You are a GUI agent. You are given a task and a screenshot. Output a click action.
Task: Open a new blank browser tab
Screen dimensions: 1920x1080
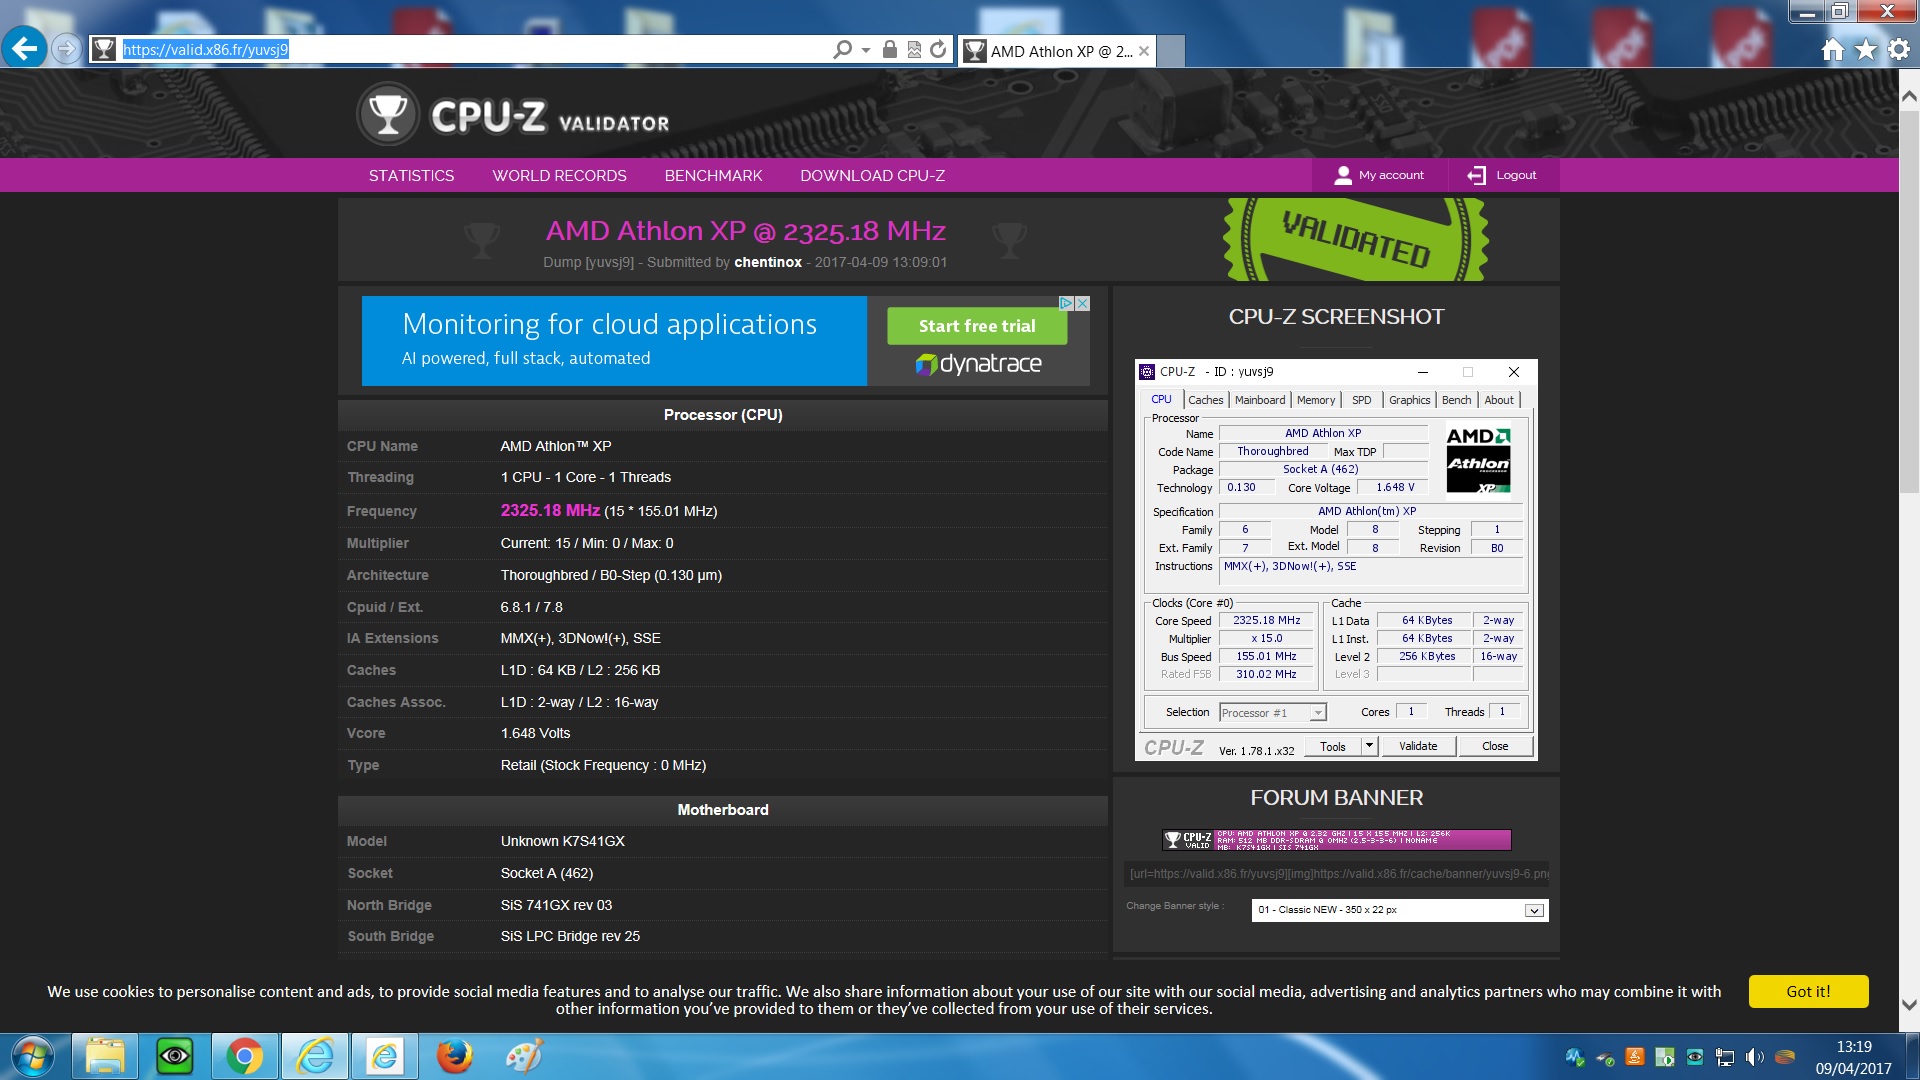pos(1171,51)
